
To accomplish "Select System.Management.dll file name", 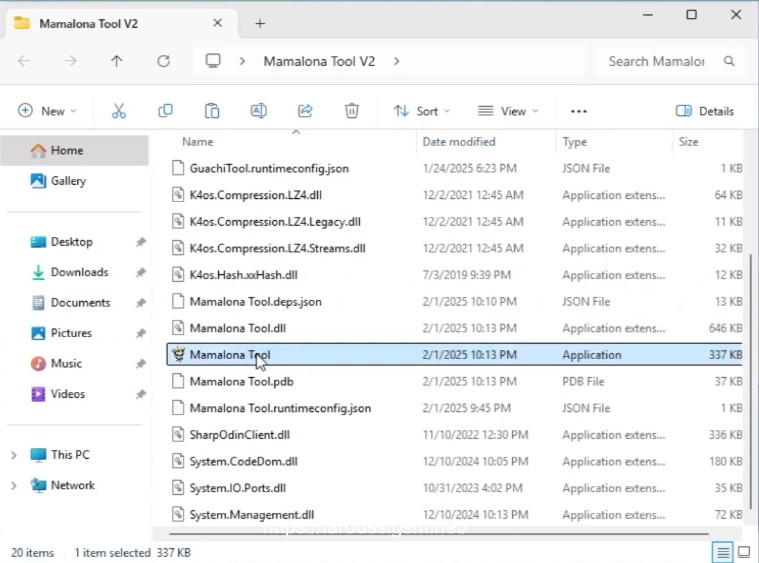I will (252, 515).
